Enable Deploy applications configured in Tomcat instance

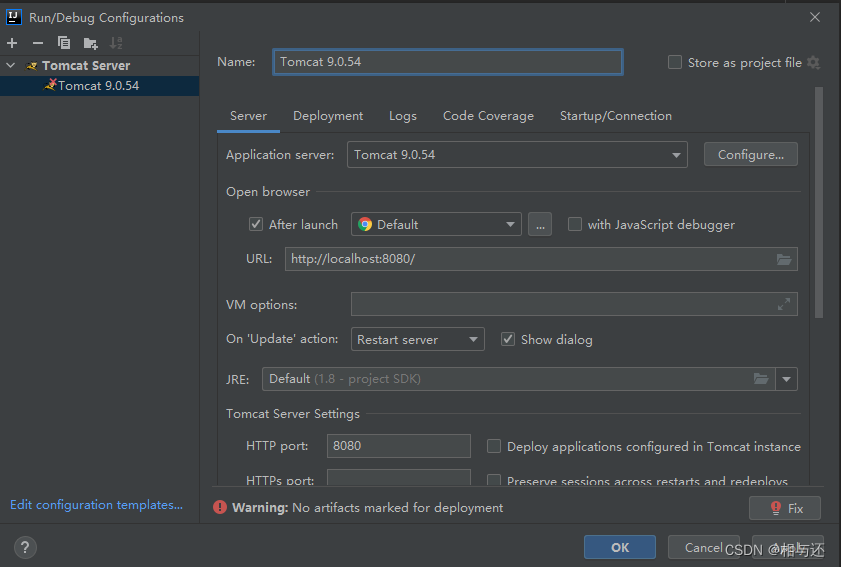493,446
